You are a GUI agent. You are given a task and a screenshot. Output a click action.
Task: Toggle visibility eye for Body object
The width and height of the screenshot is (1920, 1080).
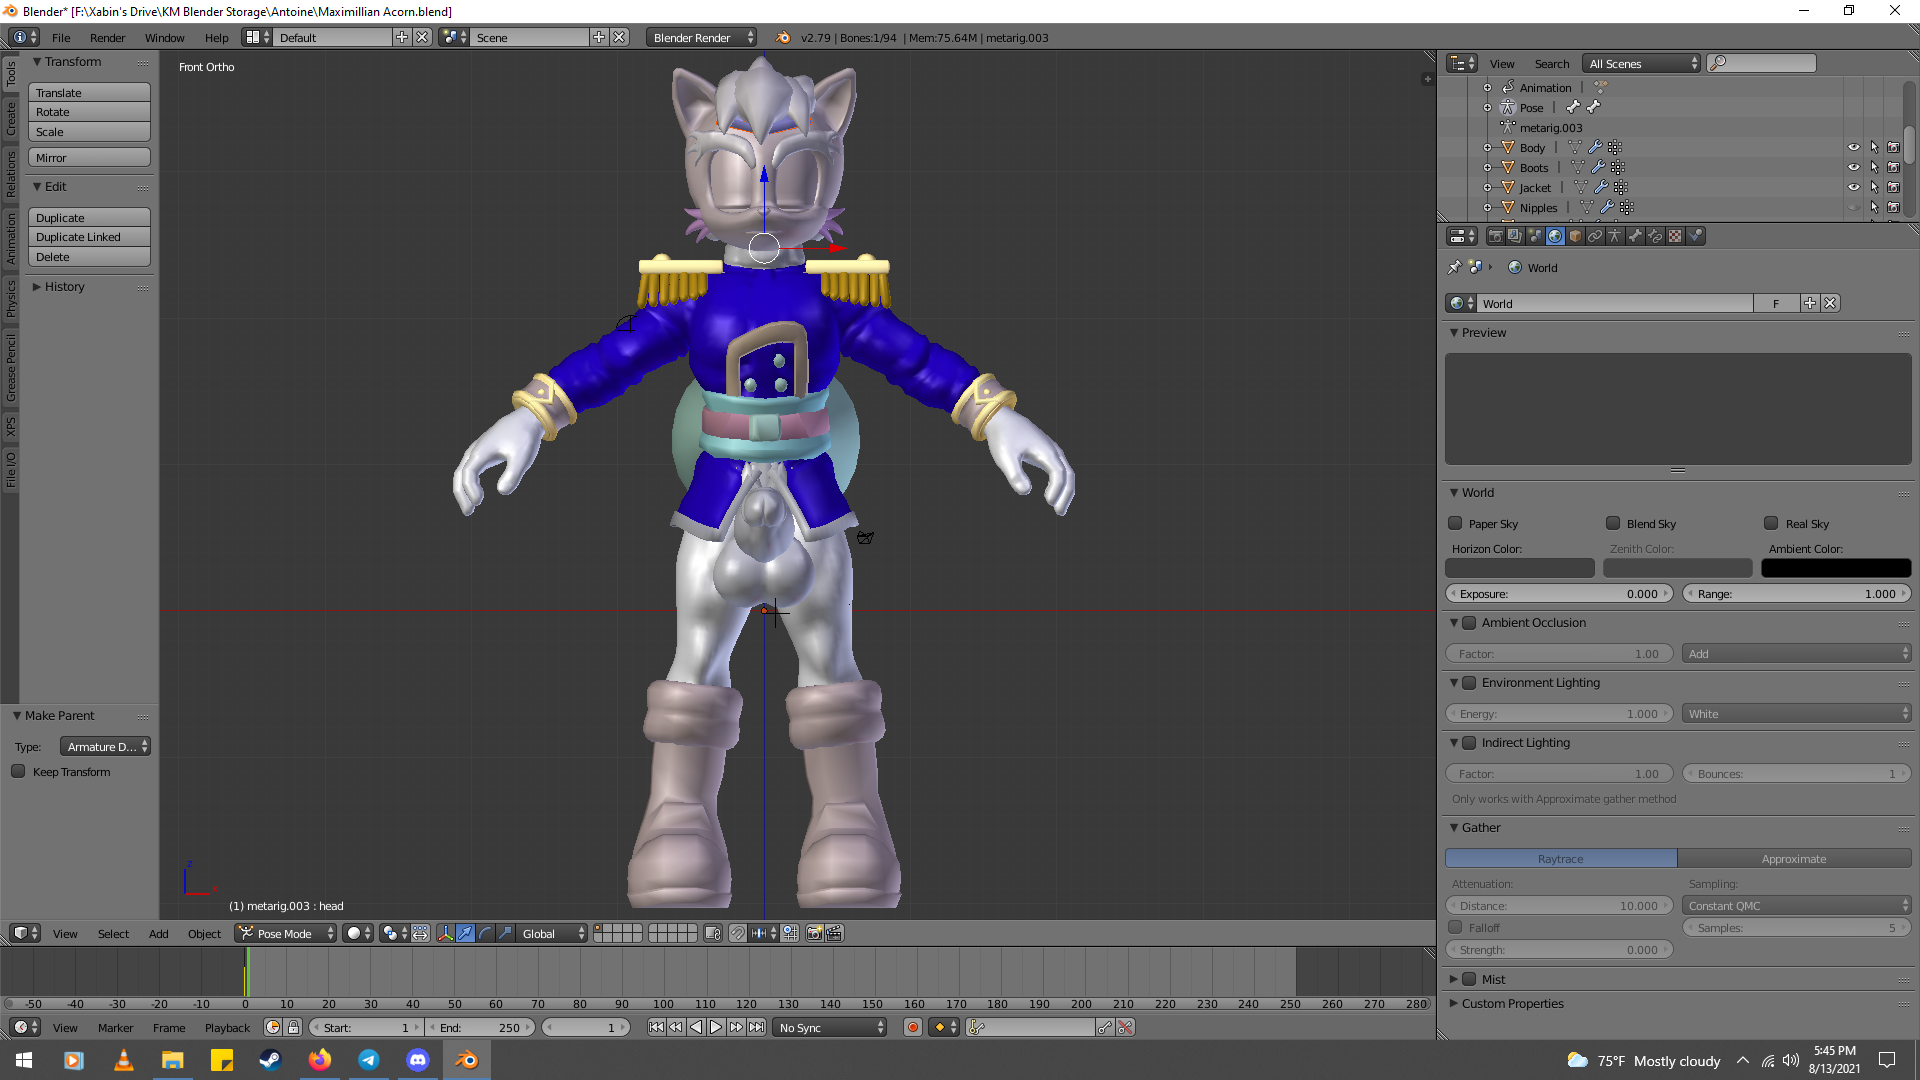click(1853, 147)
